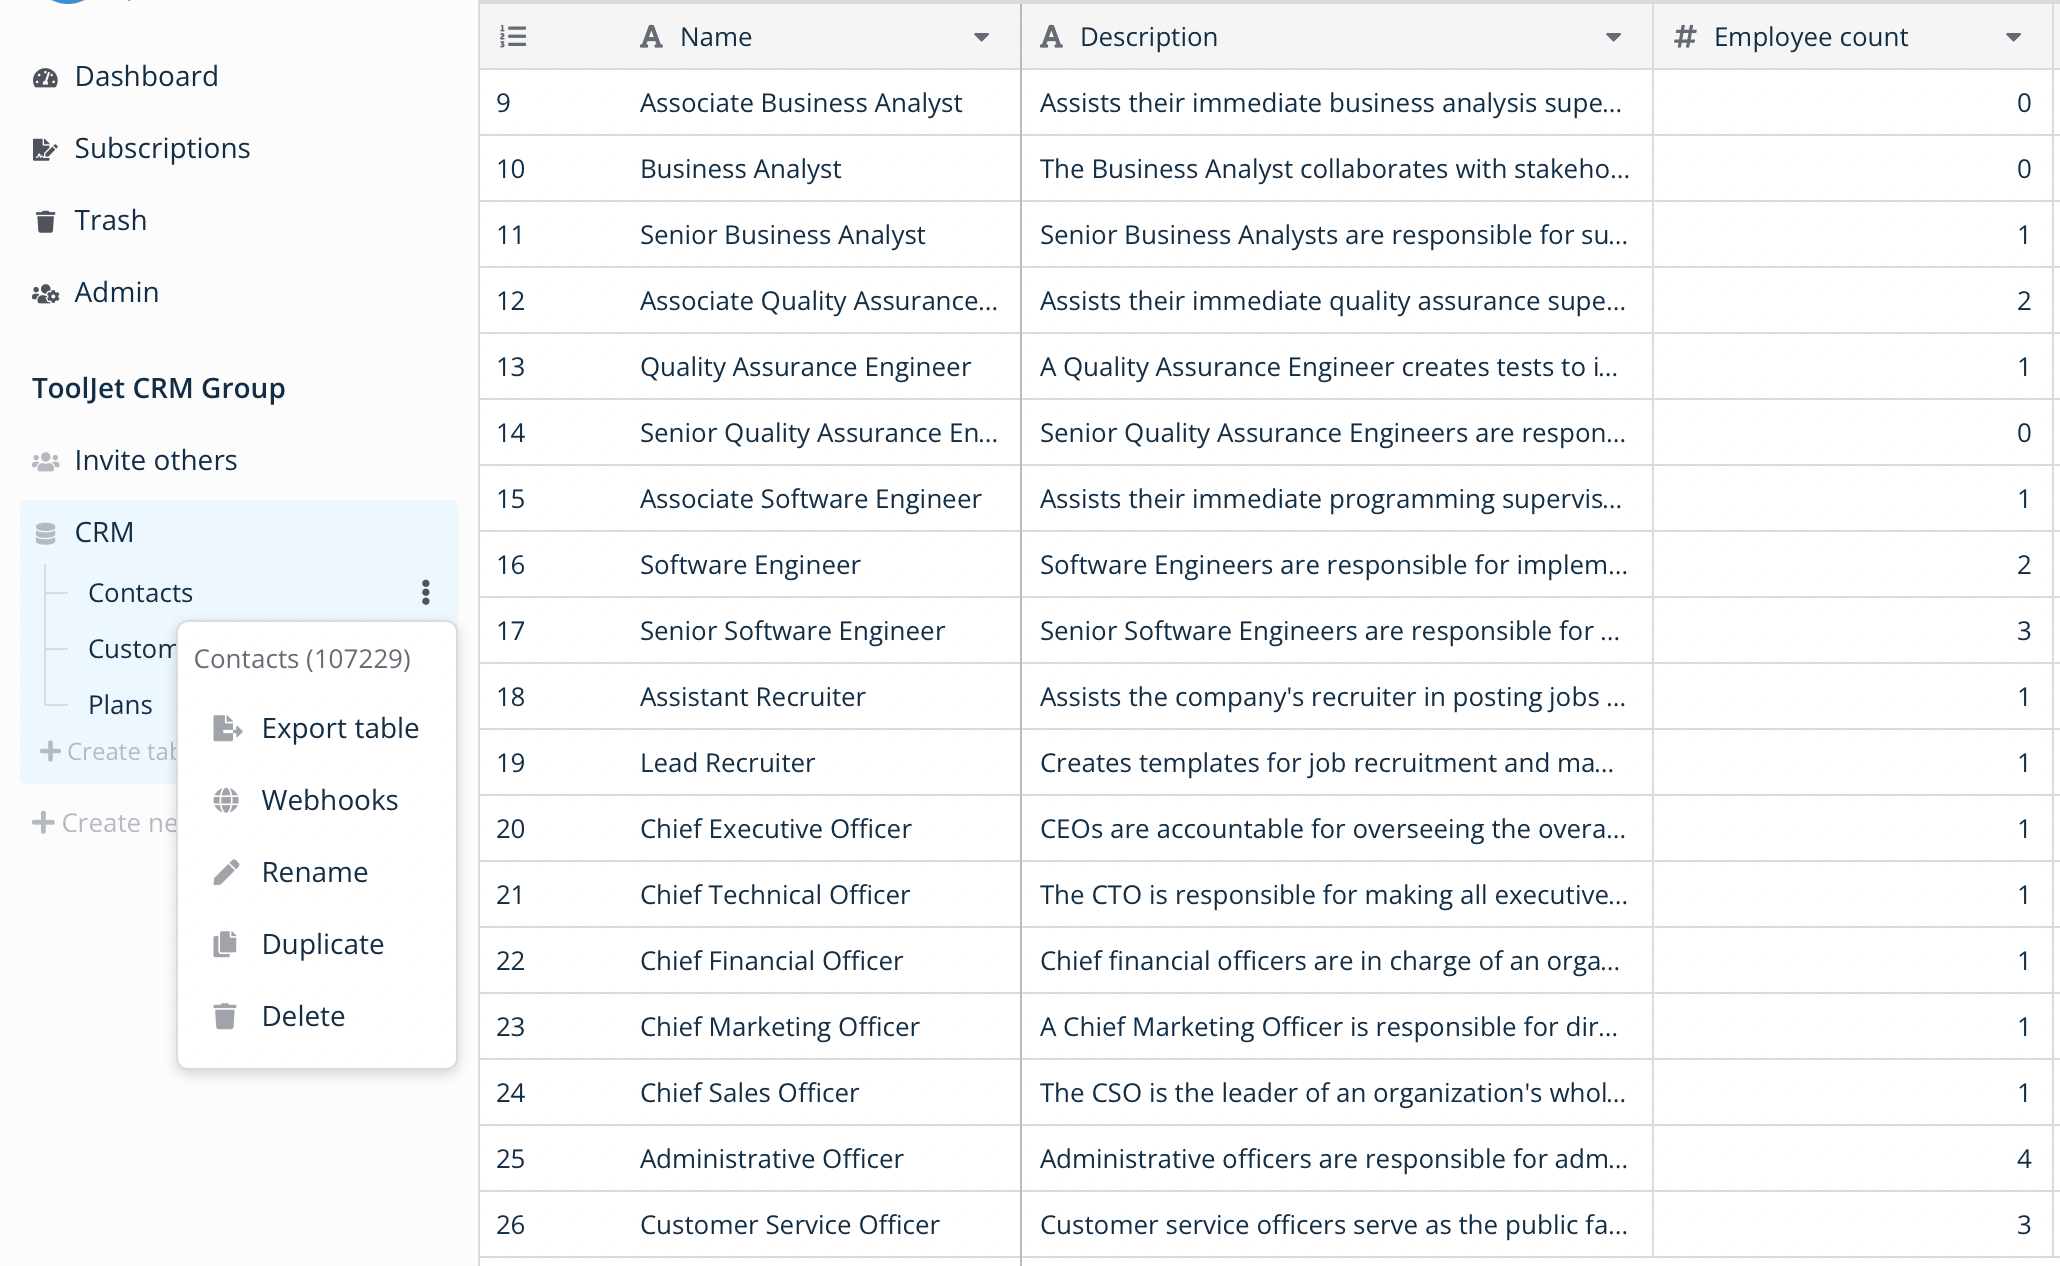Viewport: 2060px width, 1266px height.
Task: Choose Duplicate in the context menu
Action: click(x=322, y=945)
